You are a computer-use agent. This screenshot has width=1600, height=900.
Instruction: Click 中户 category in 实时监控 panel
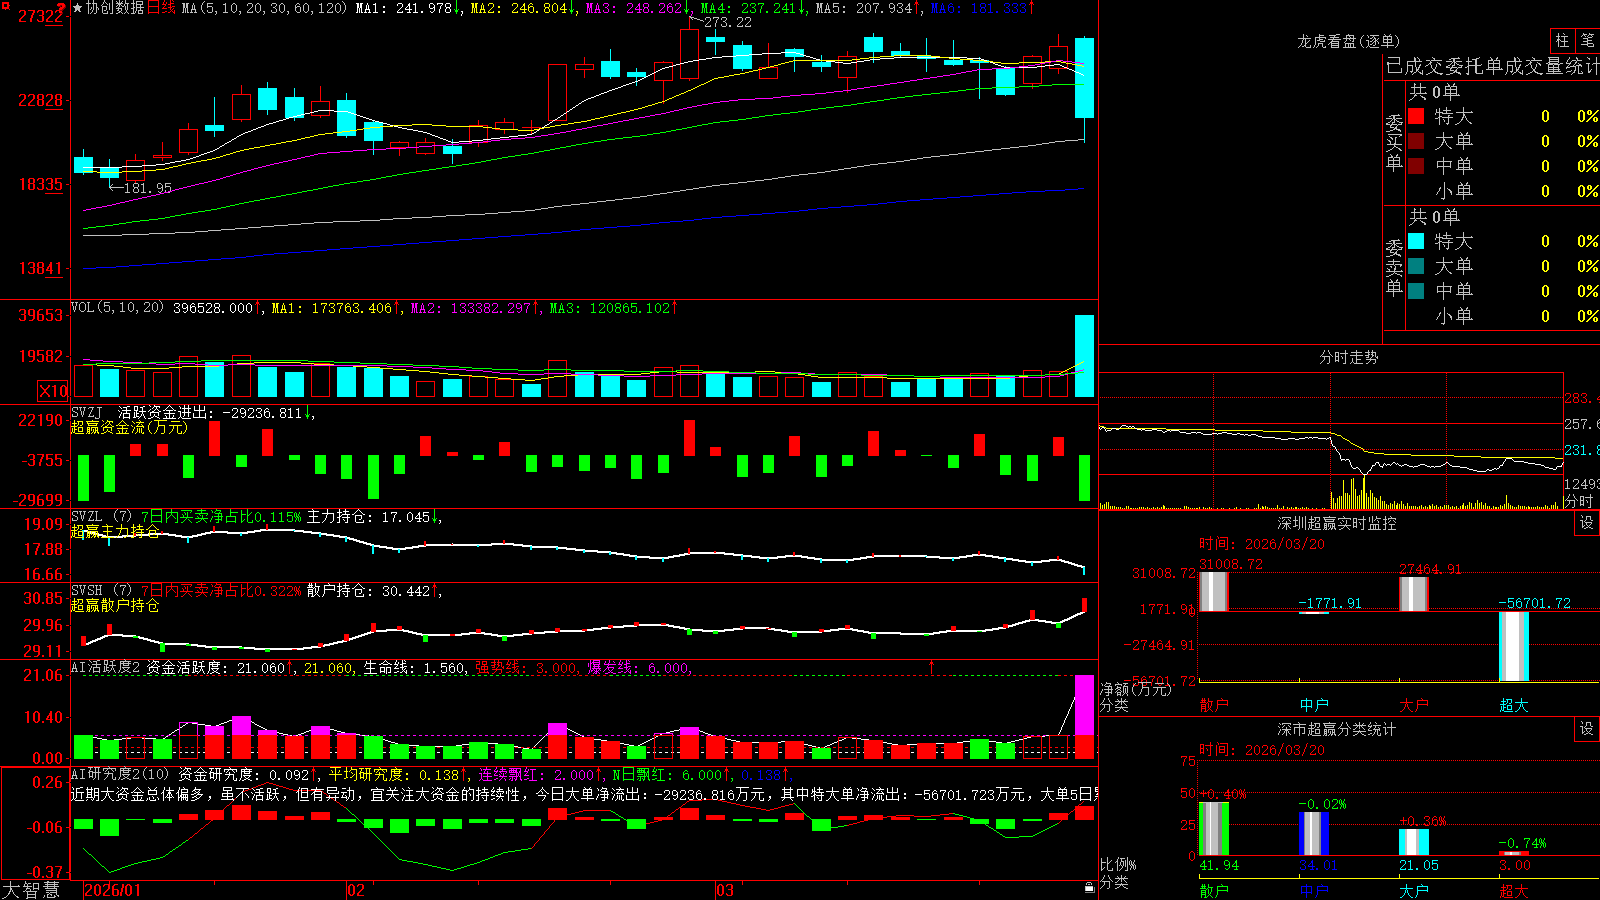1314,705
